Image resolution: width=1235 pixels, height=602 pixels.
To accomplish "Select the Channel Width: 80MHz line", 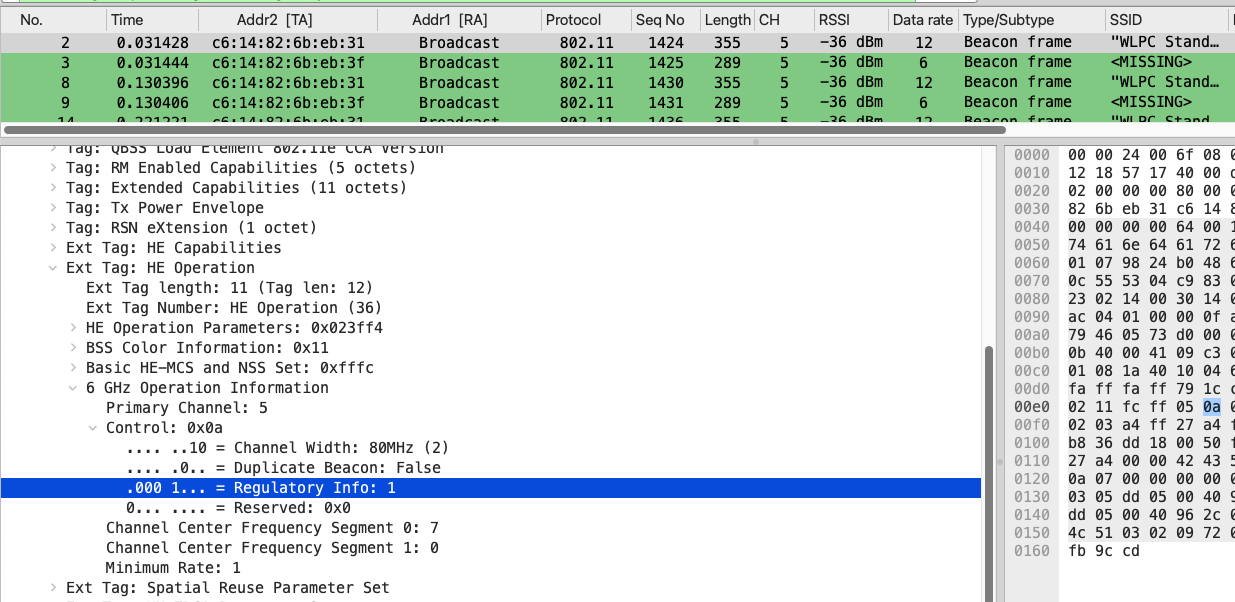I will [288, 448].
